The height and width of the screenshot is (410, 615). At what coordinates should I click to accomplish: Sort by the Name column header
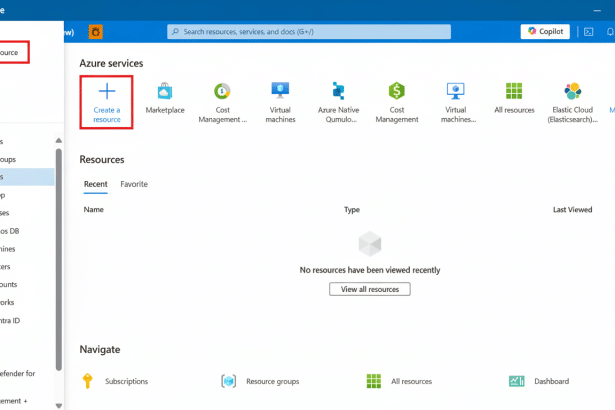click(x=93, y=210)
